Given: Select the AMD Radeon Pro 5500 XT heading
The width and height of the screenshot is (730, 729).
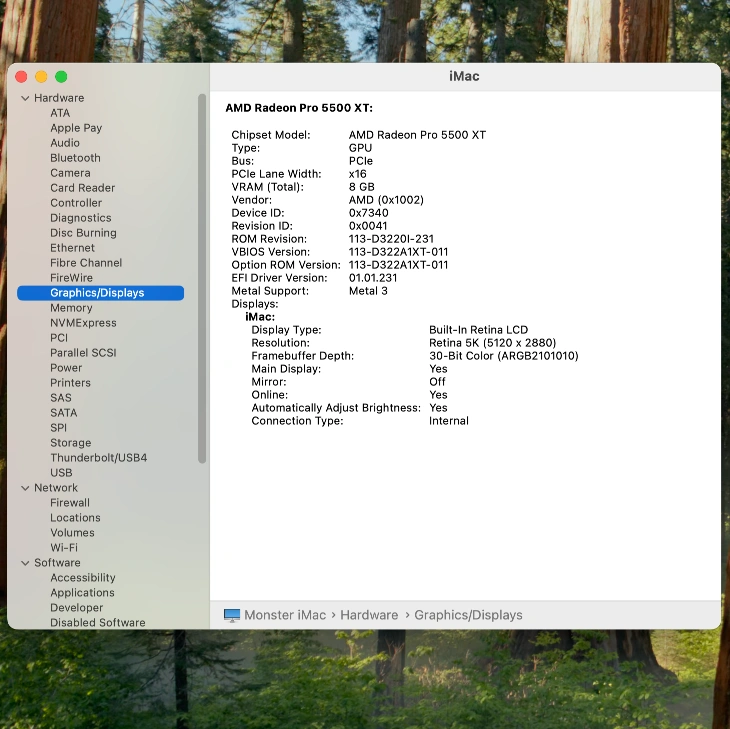Looking at the screenshot, I should pyautogui.click(x=299, y=108).
